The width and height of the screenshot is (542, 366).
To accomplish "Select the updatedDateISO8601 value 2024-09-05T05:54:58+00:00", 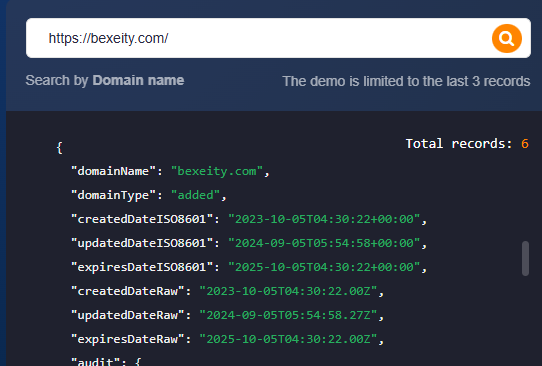I will pyautogui.click(x=324, y=243).
